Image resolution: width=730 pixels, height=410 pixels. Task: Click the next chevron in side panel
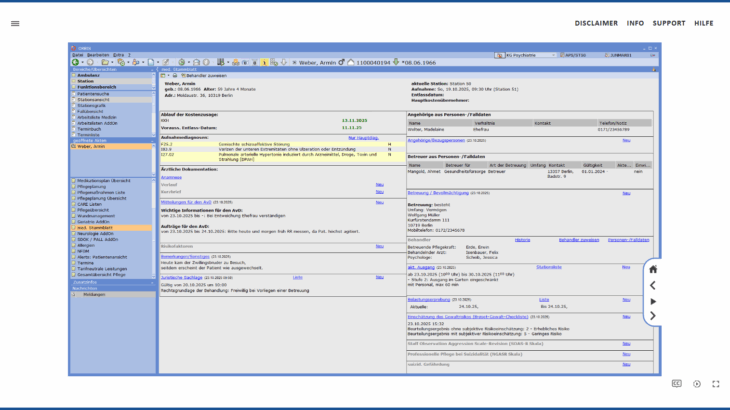(653, 316)
